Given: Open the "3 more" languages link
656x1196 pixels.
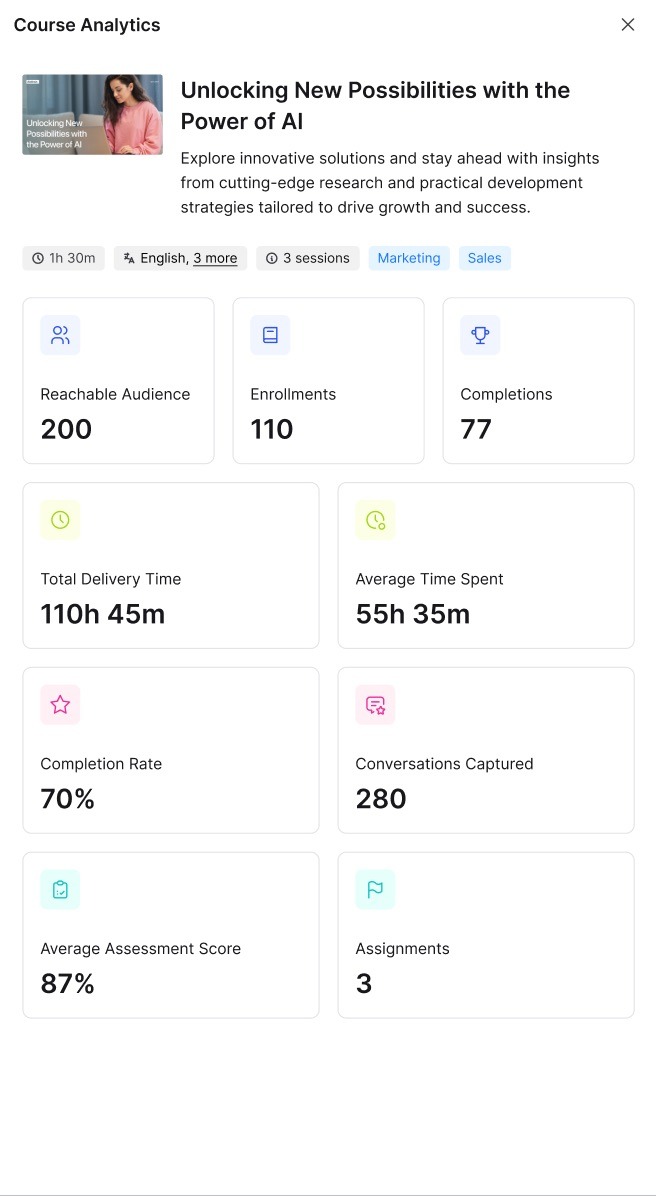Looking at the screenshot, I should click(215, 258).
